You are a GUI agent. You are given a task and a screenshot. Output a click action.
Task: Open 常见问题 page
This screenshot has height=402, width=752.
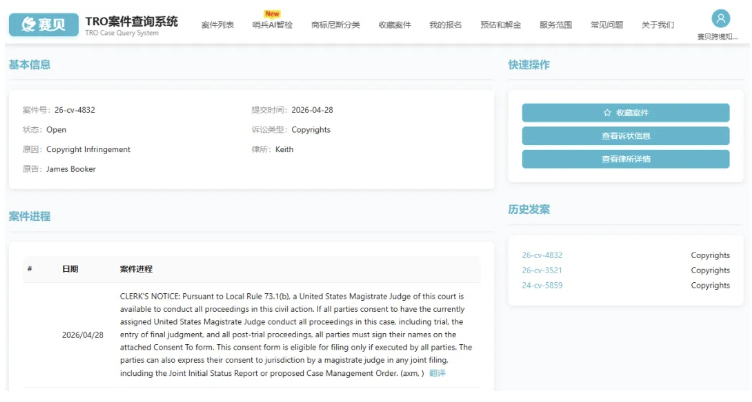[606, 25]
